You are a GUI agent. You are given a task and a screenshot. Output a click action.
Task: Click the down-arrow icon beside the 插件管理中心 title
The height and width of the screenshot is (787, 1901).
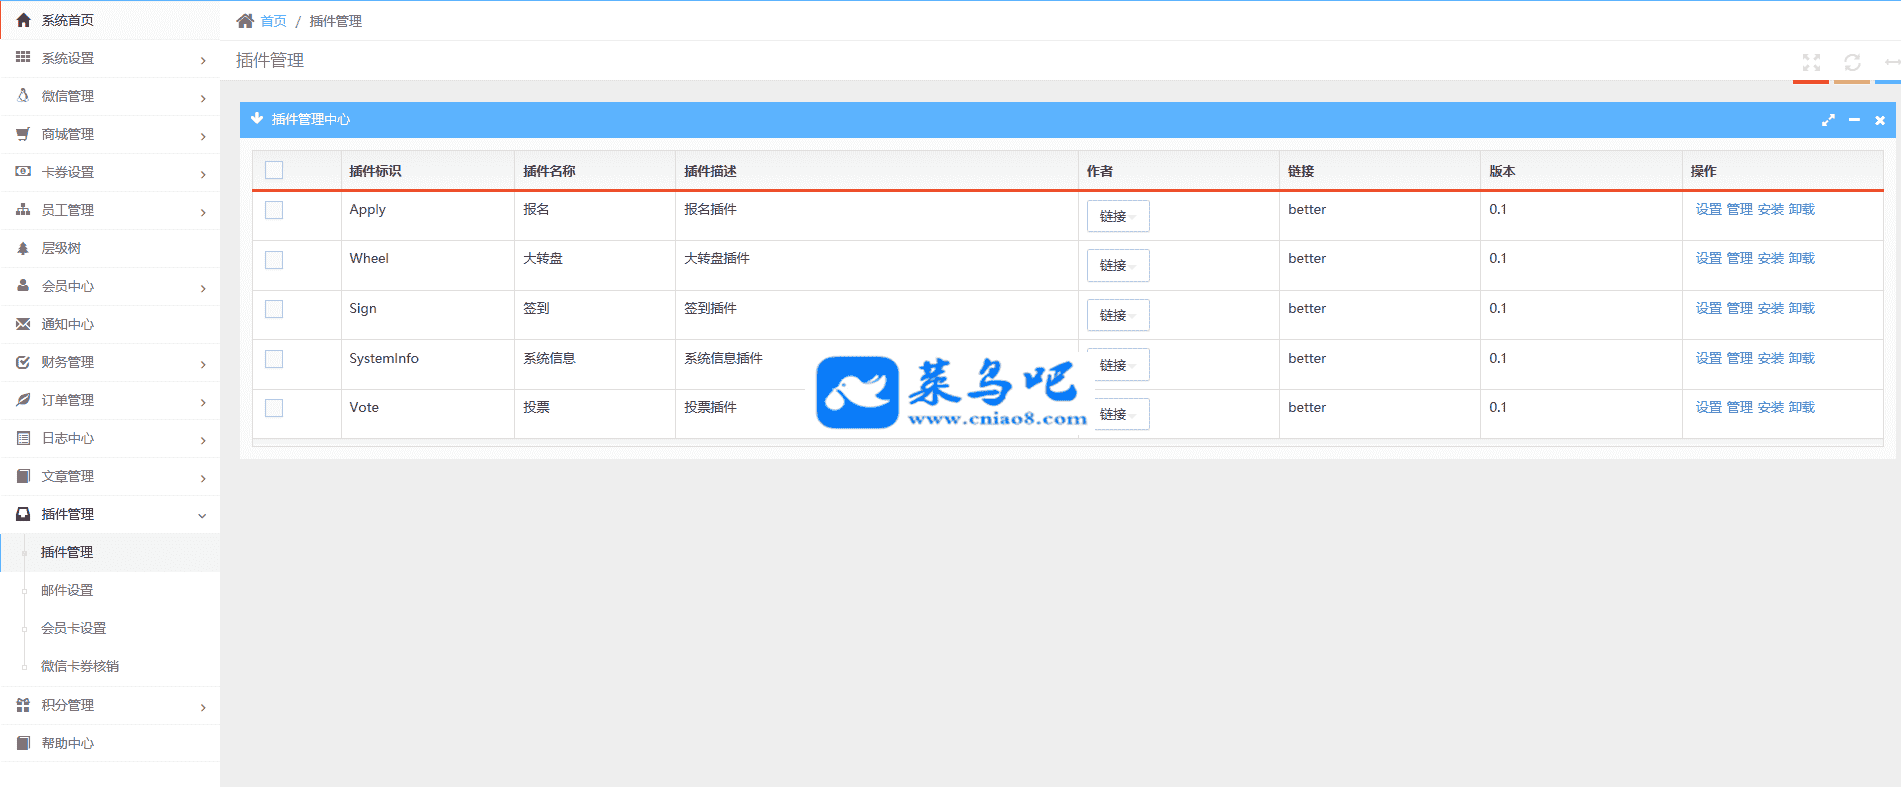pos(257,119)
